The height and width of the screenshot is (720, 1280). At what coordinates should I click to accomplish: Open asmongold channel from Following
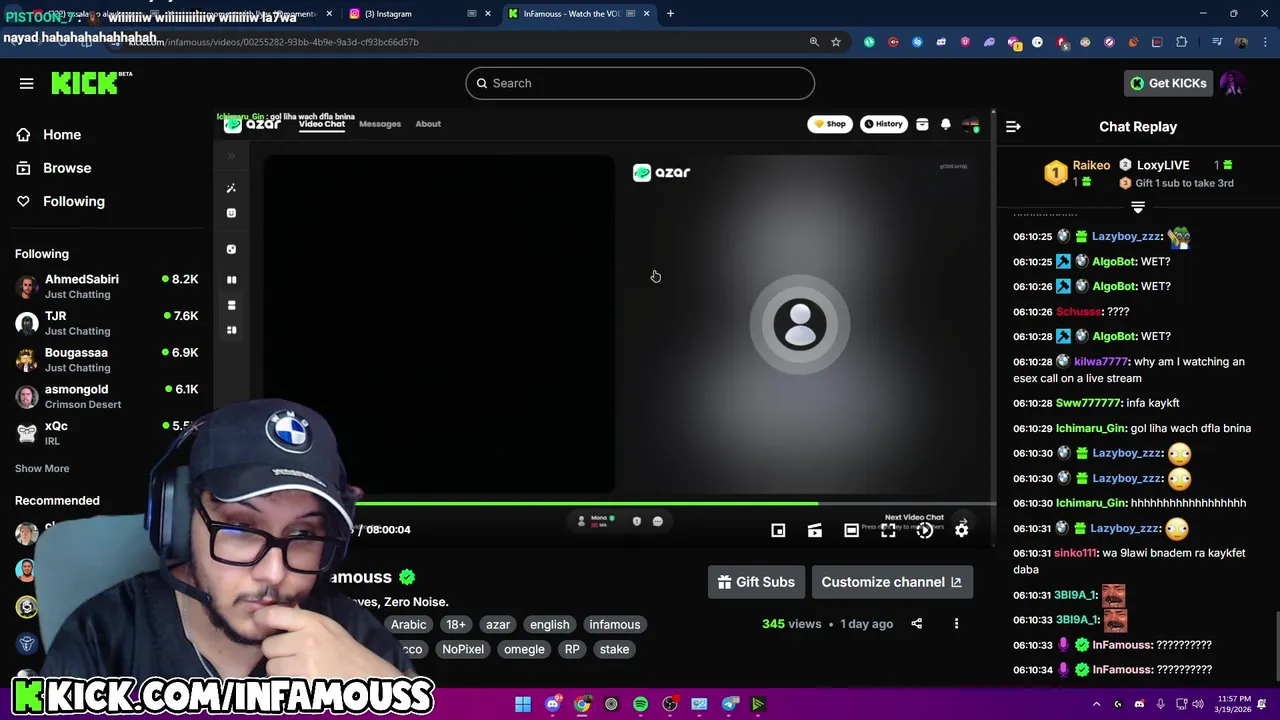coord(107,396)
